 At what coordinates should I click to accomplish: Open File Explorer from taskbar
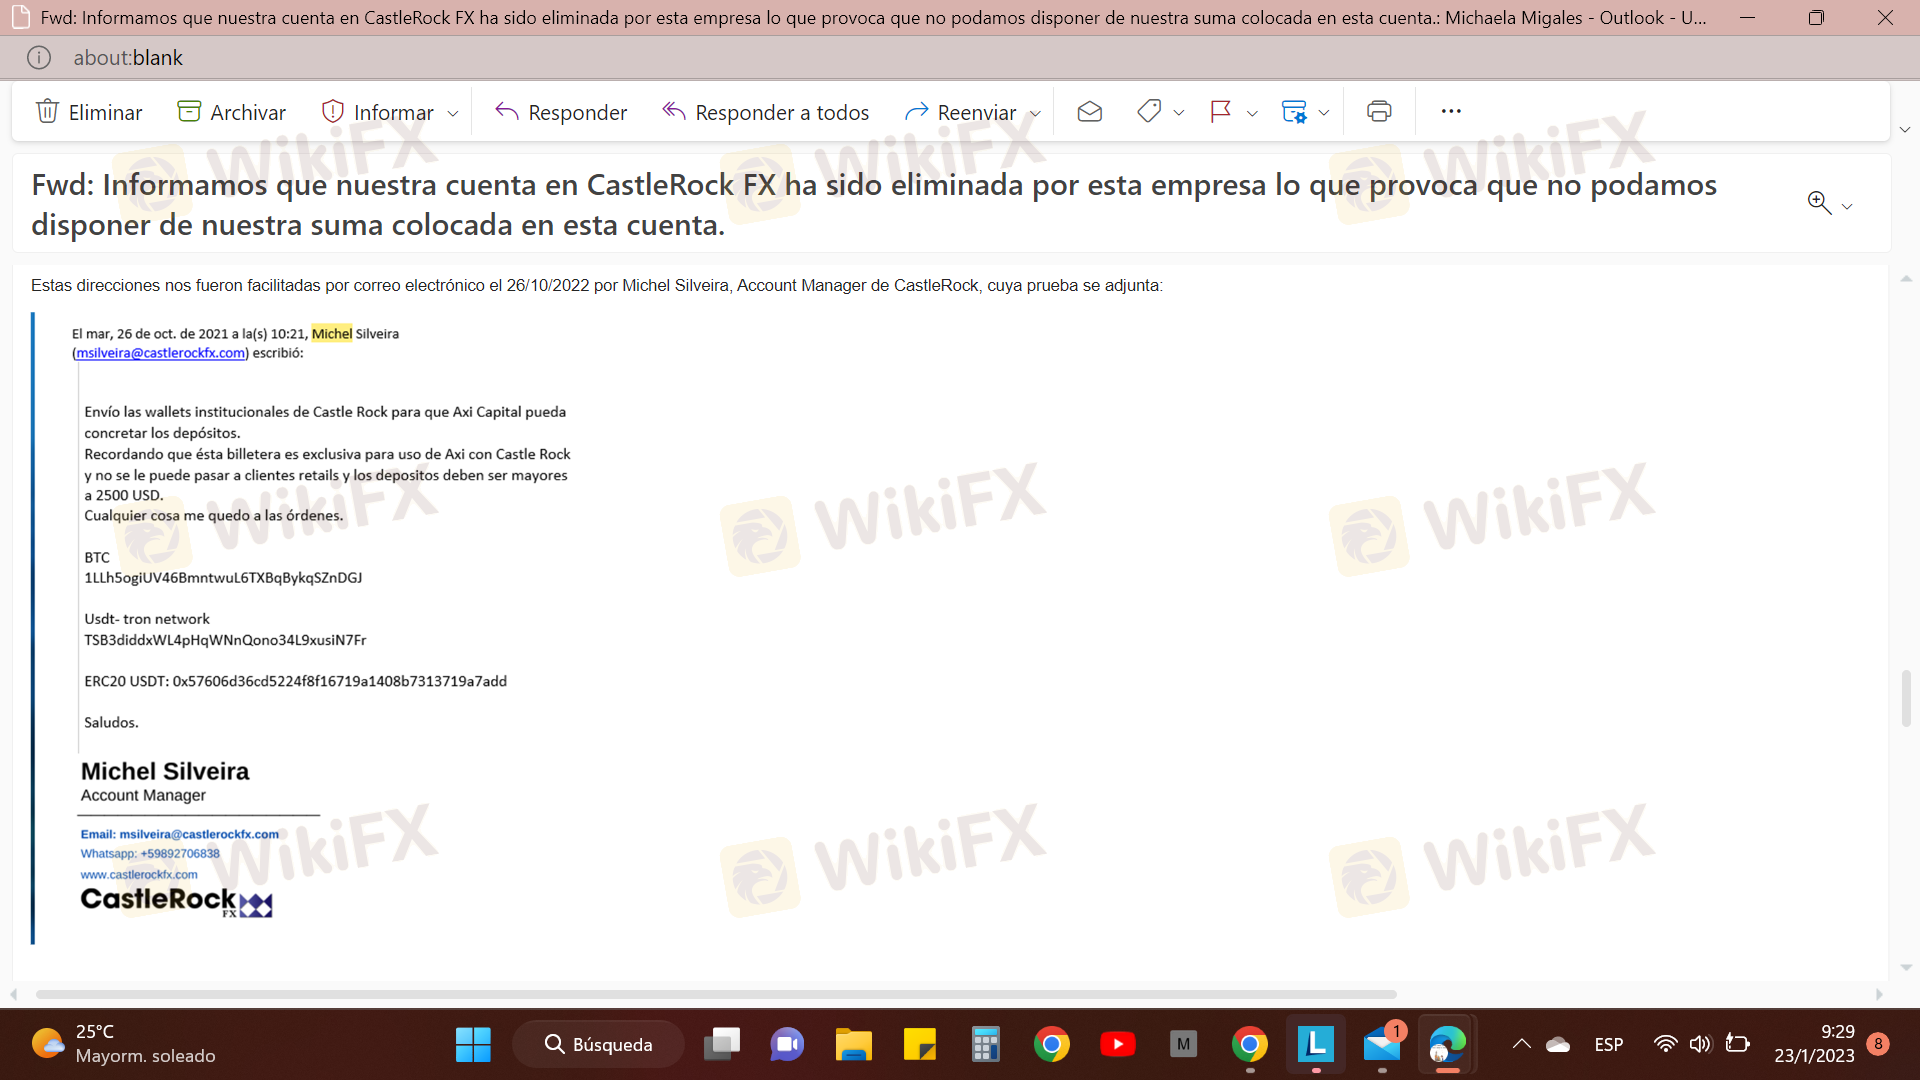click(x=854, y=1044)
